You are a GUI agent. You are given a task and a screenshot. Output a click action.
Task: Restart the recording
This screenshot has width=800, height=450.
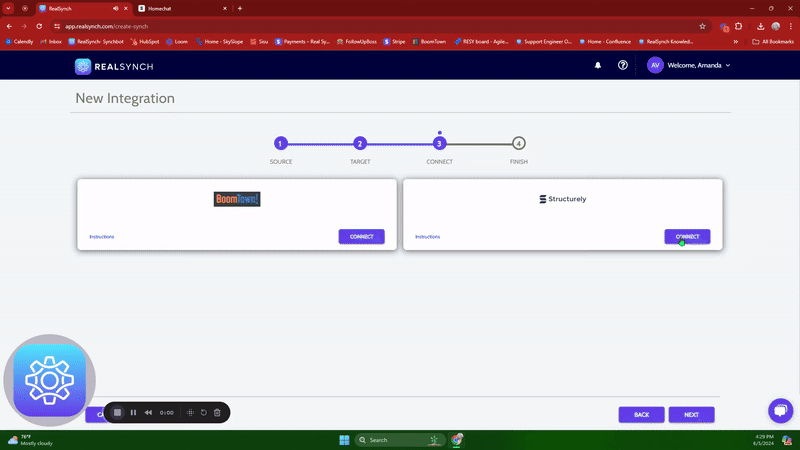204,413
